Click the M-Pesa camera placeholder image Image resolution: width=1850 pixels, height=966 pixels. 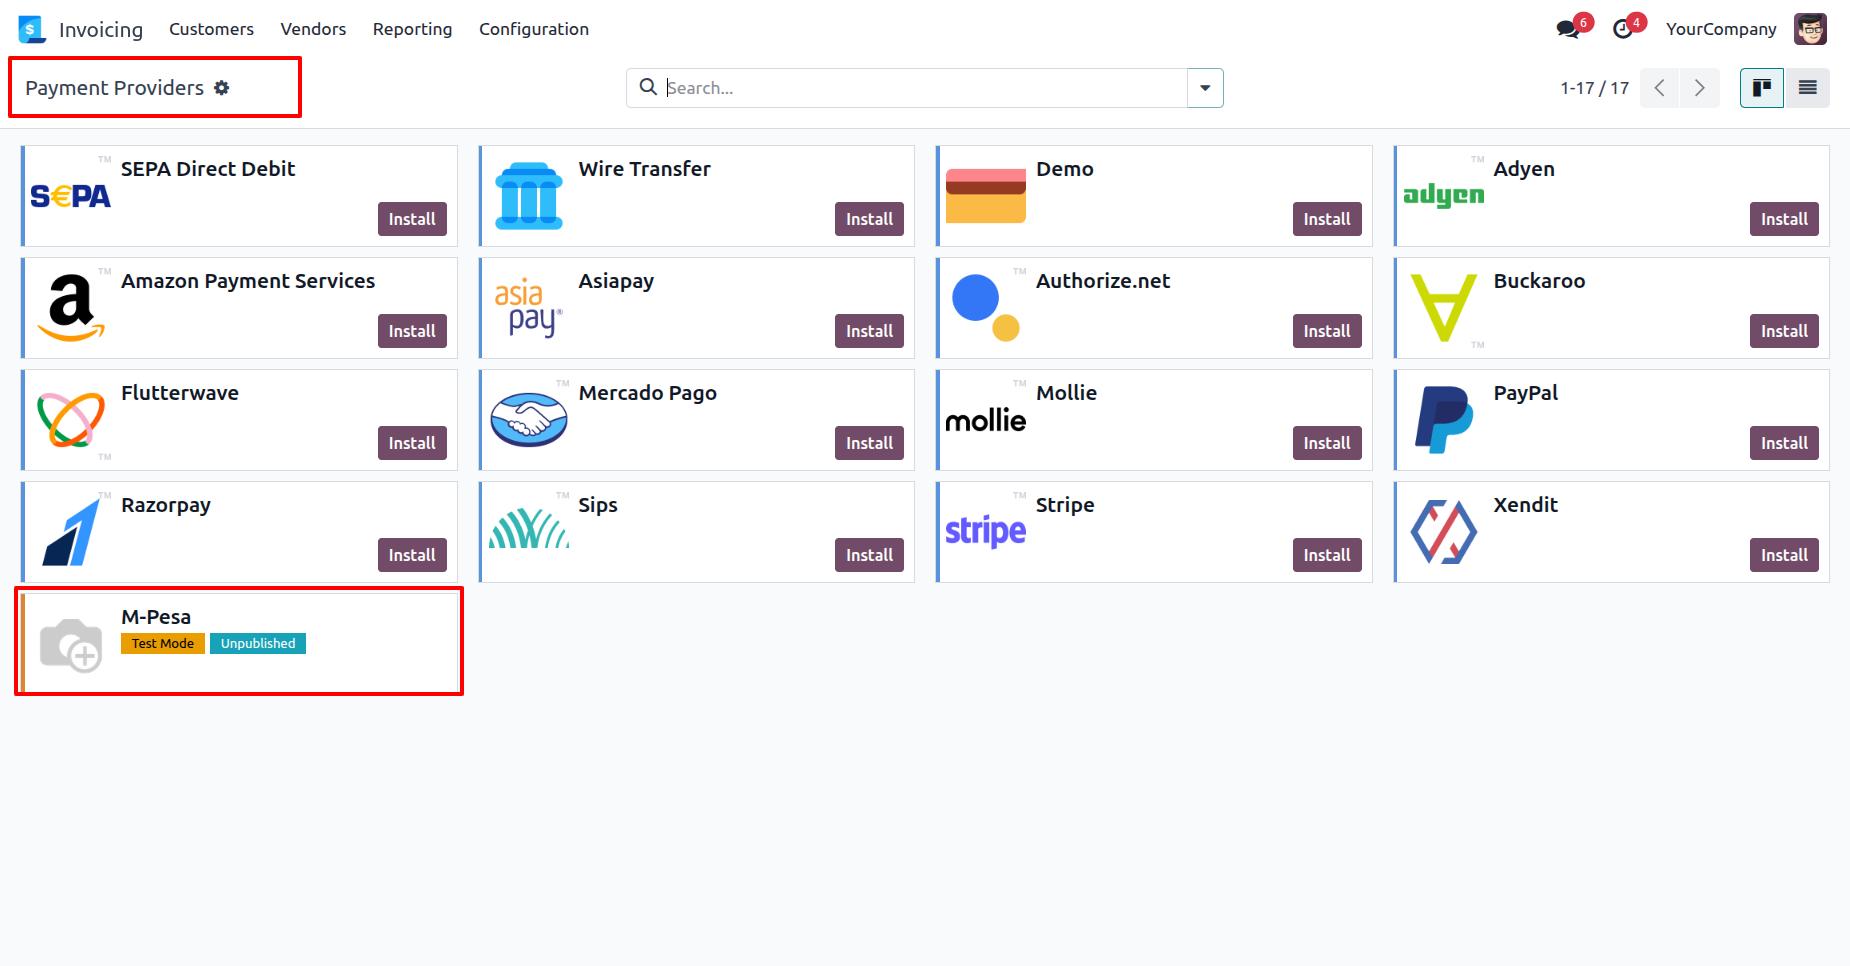pyautogui.click(x=71, y=645)
